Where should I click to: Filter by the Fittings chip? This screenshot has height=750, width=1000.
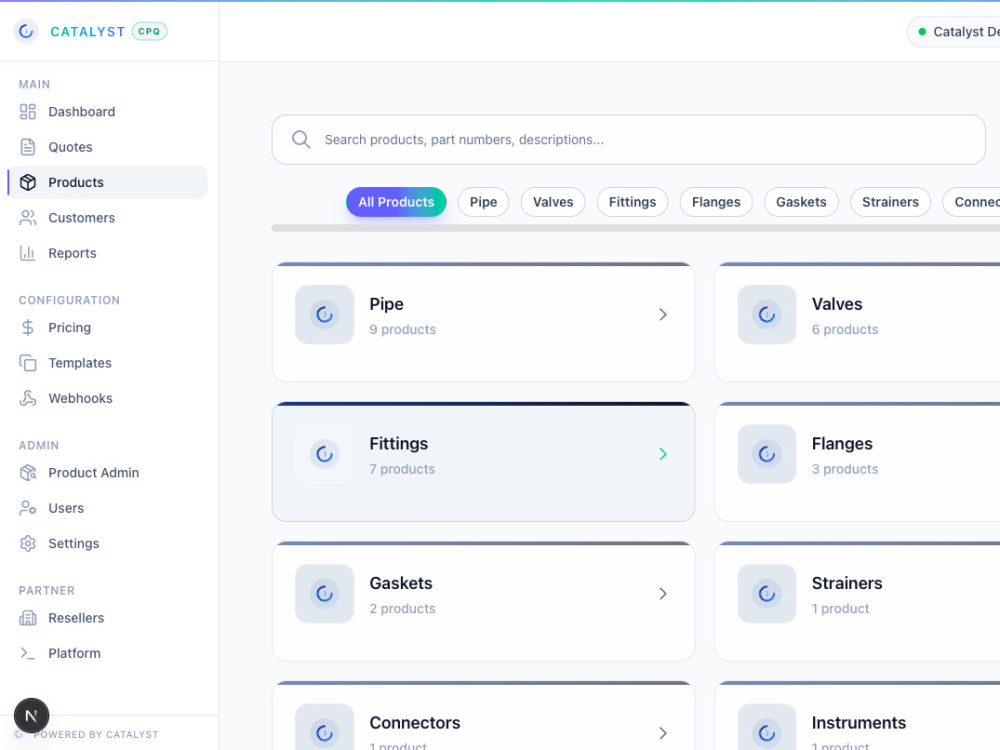tap(632, 202)
